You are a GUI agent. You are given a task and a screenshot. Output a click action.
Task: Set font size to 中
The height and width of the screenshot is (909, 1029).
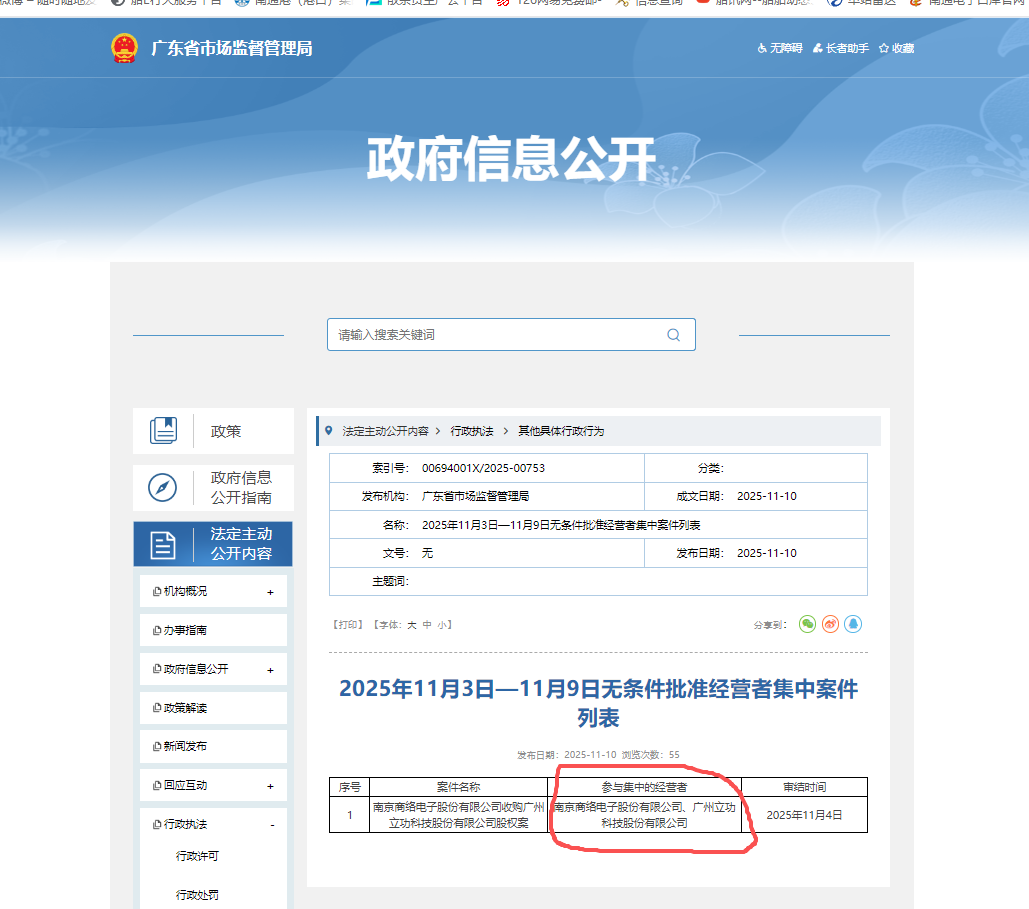click(427, 625)
